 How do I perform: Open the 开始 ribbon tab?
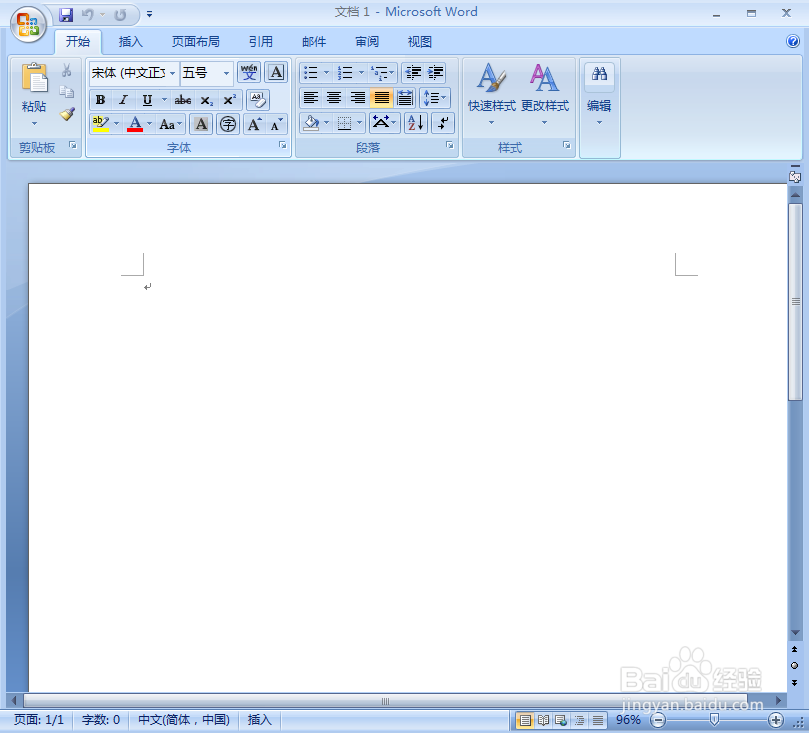click(78, 41)
